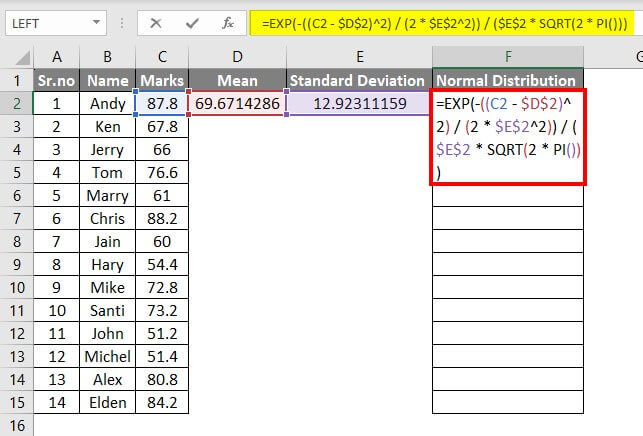
Task: Select the name cell Mike
Action: tap(107, 287)
